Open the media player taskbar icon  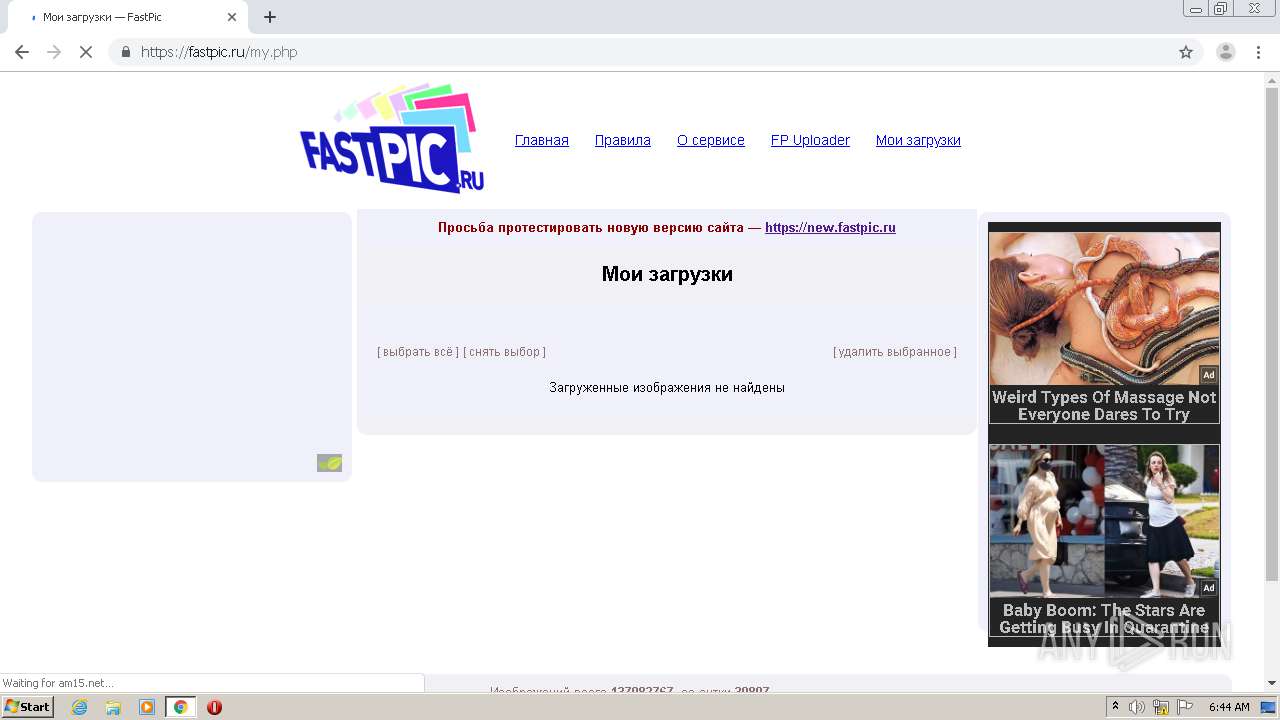point(147,707)
